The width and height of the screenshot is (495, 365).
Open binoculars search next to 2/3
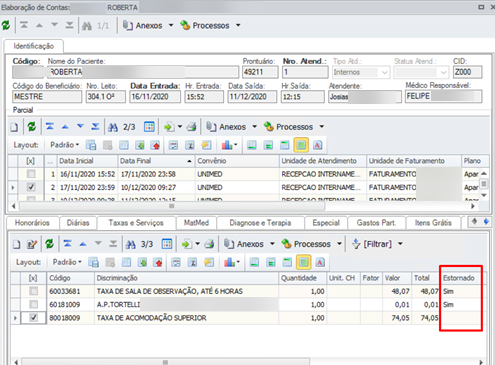click(113, 127)
